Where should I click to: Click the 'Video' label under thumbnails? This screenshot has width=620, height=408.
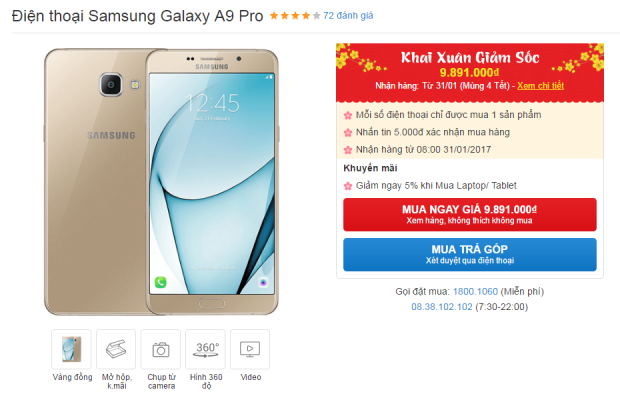[251, 377]
